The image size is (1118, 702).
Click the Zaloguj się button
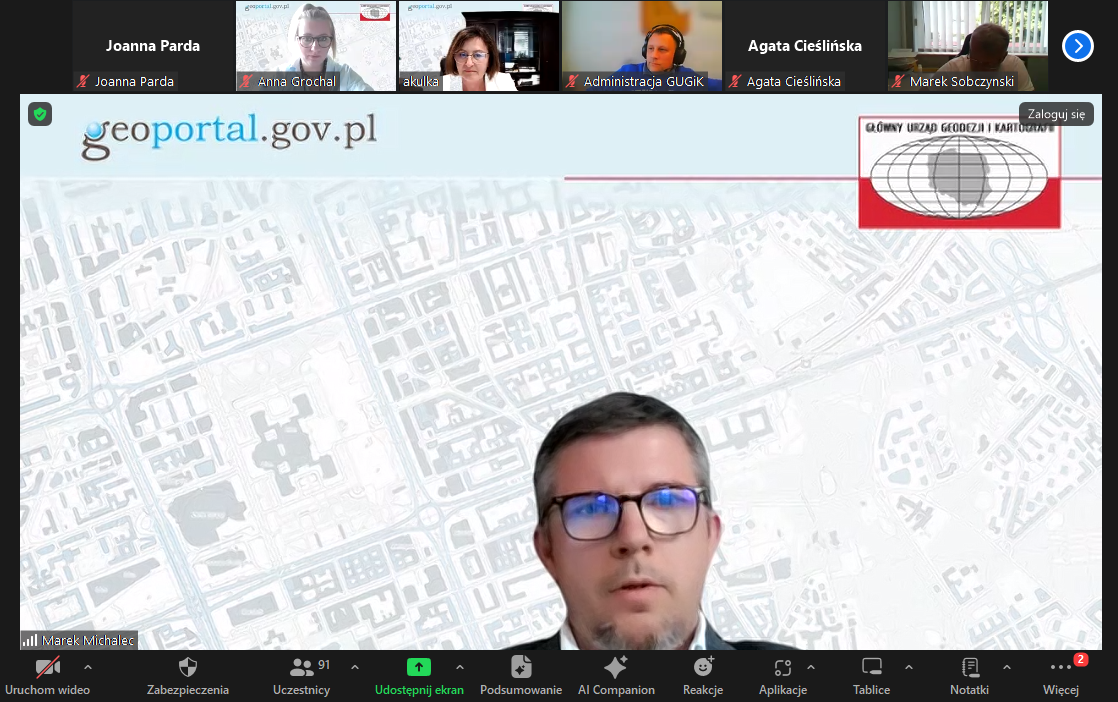point(1056,114)
